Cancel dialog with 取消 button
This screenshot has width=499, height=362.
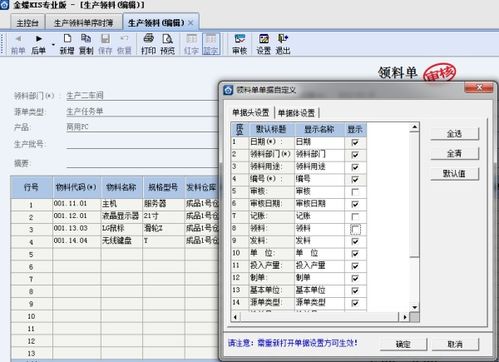coord(455,344)
